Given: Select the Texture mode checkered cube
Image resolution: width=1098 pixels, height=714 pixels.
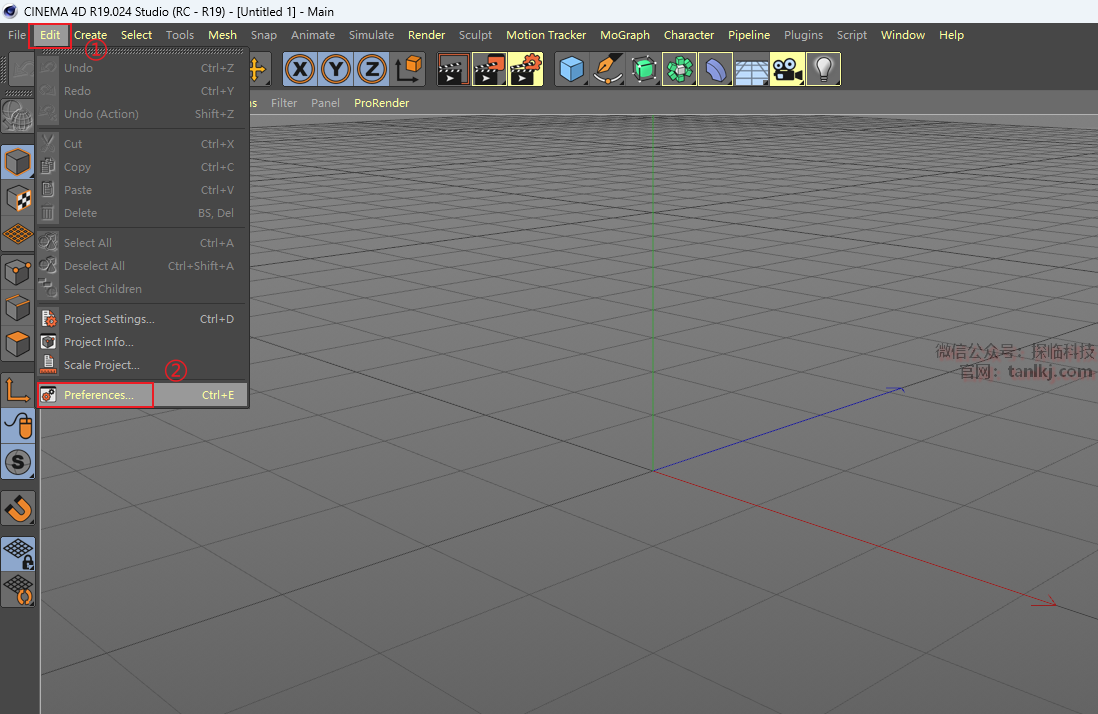Looking at the screenshot, I should [x=19, y=199].
